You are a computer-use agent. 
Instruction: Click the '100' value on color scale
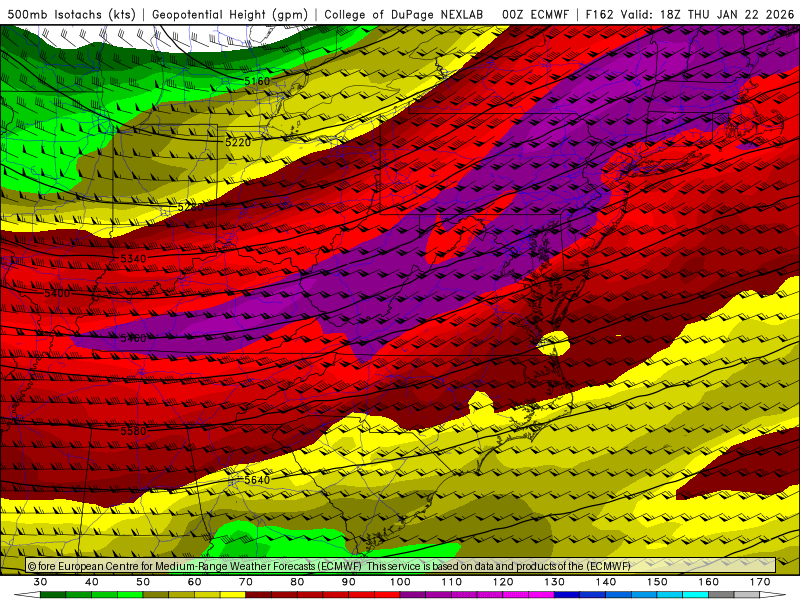400,582
